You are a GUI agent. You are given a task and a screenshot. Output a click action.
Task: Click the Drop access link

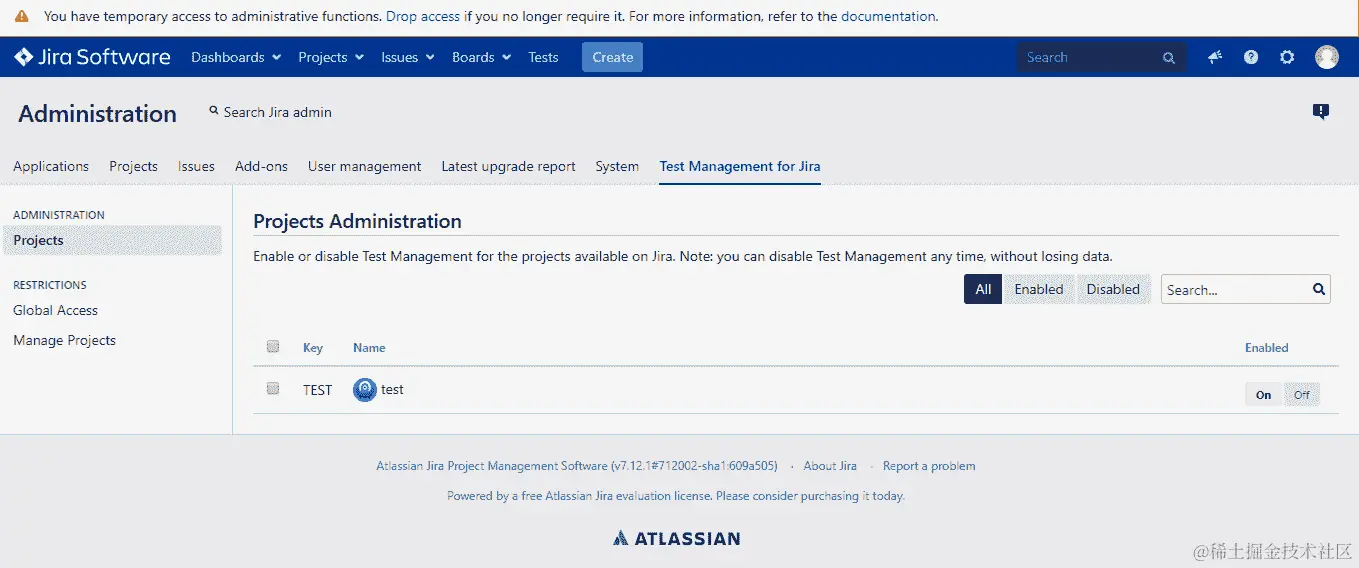[423, 17]
